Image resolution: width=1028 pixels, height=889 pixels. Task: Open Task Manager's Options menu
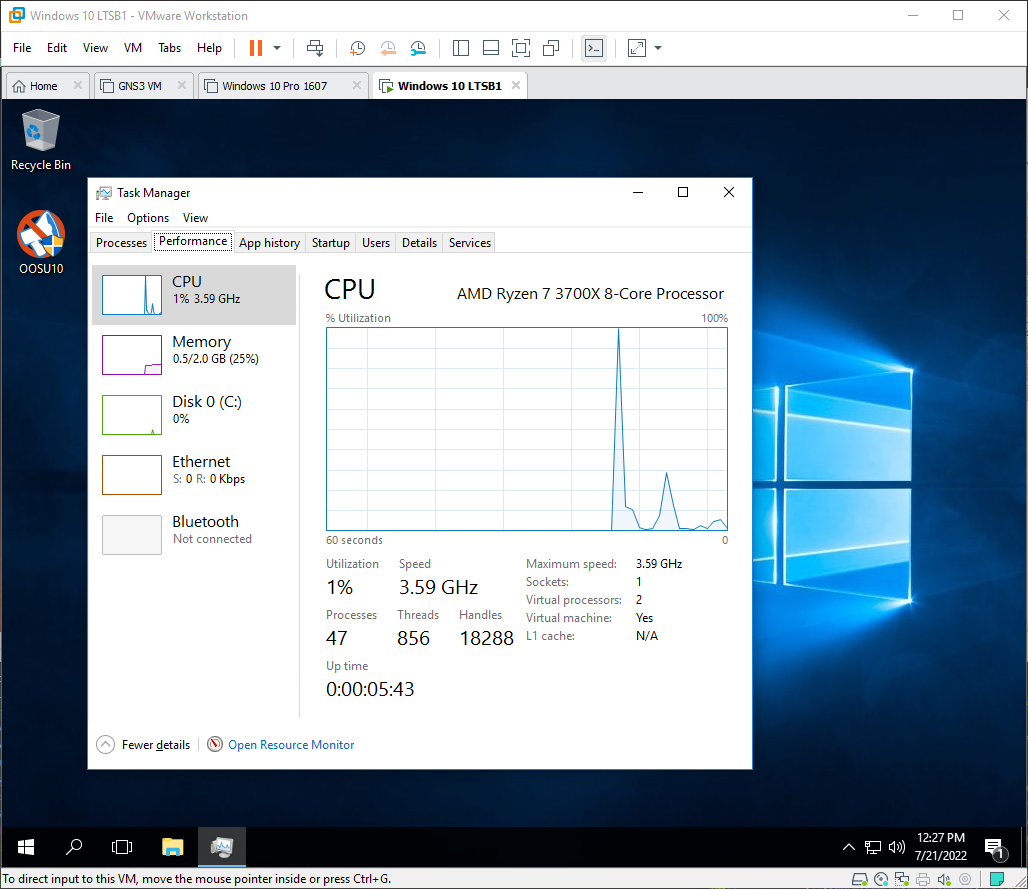pyautogui.click(x=148, y=218)
